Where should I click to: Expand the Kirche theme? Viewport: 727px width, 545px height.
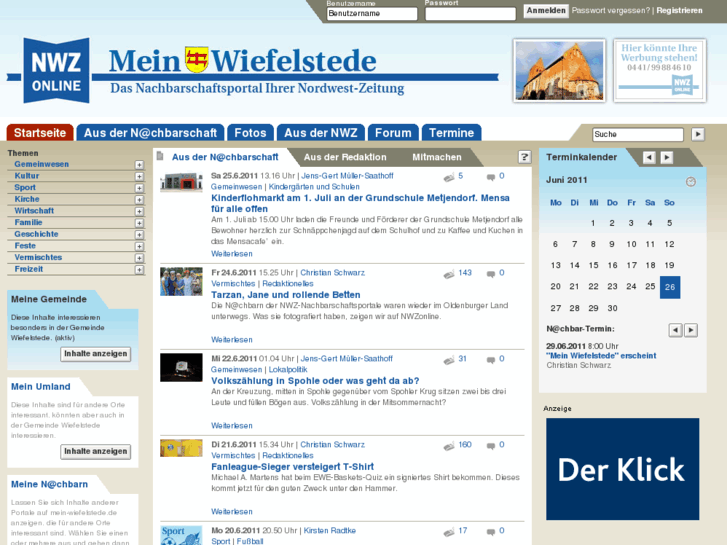pyautogui.click(x=139, y=199)
